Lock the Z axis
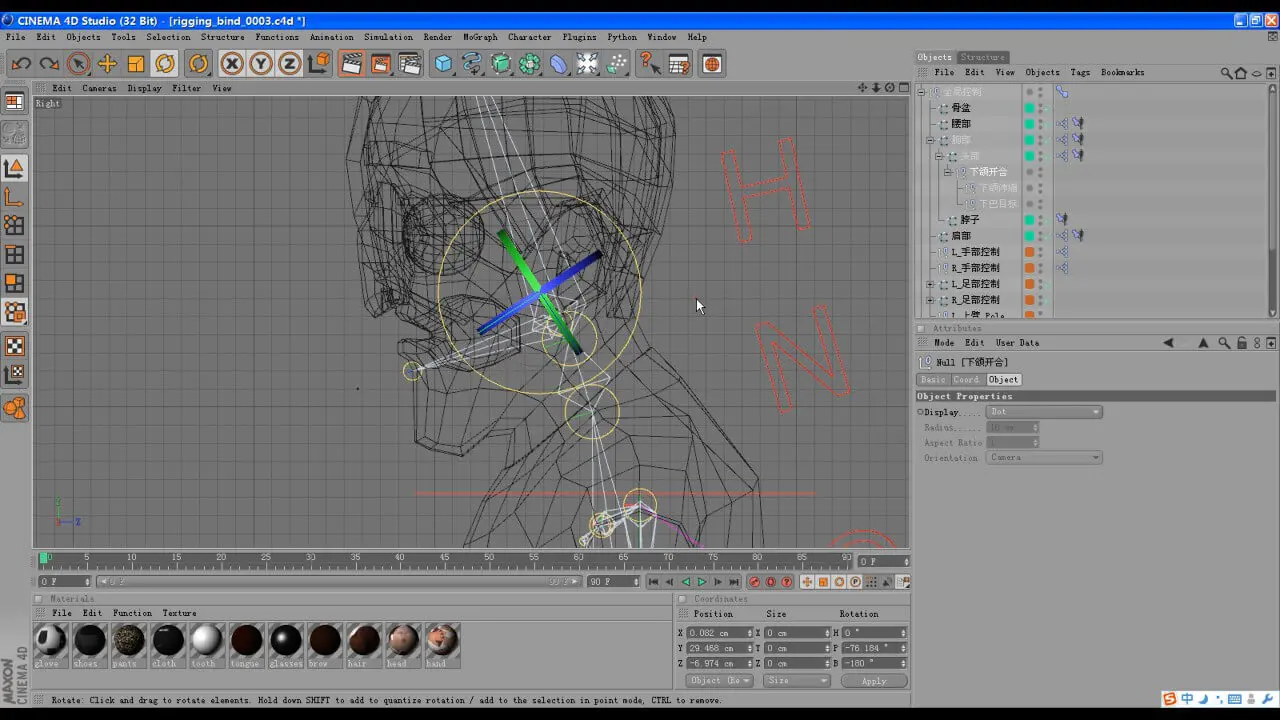This screenshot has height=720, width=1280. pos(290,64)
